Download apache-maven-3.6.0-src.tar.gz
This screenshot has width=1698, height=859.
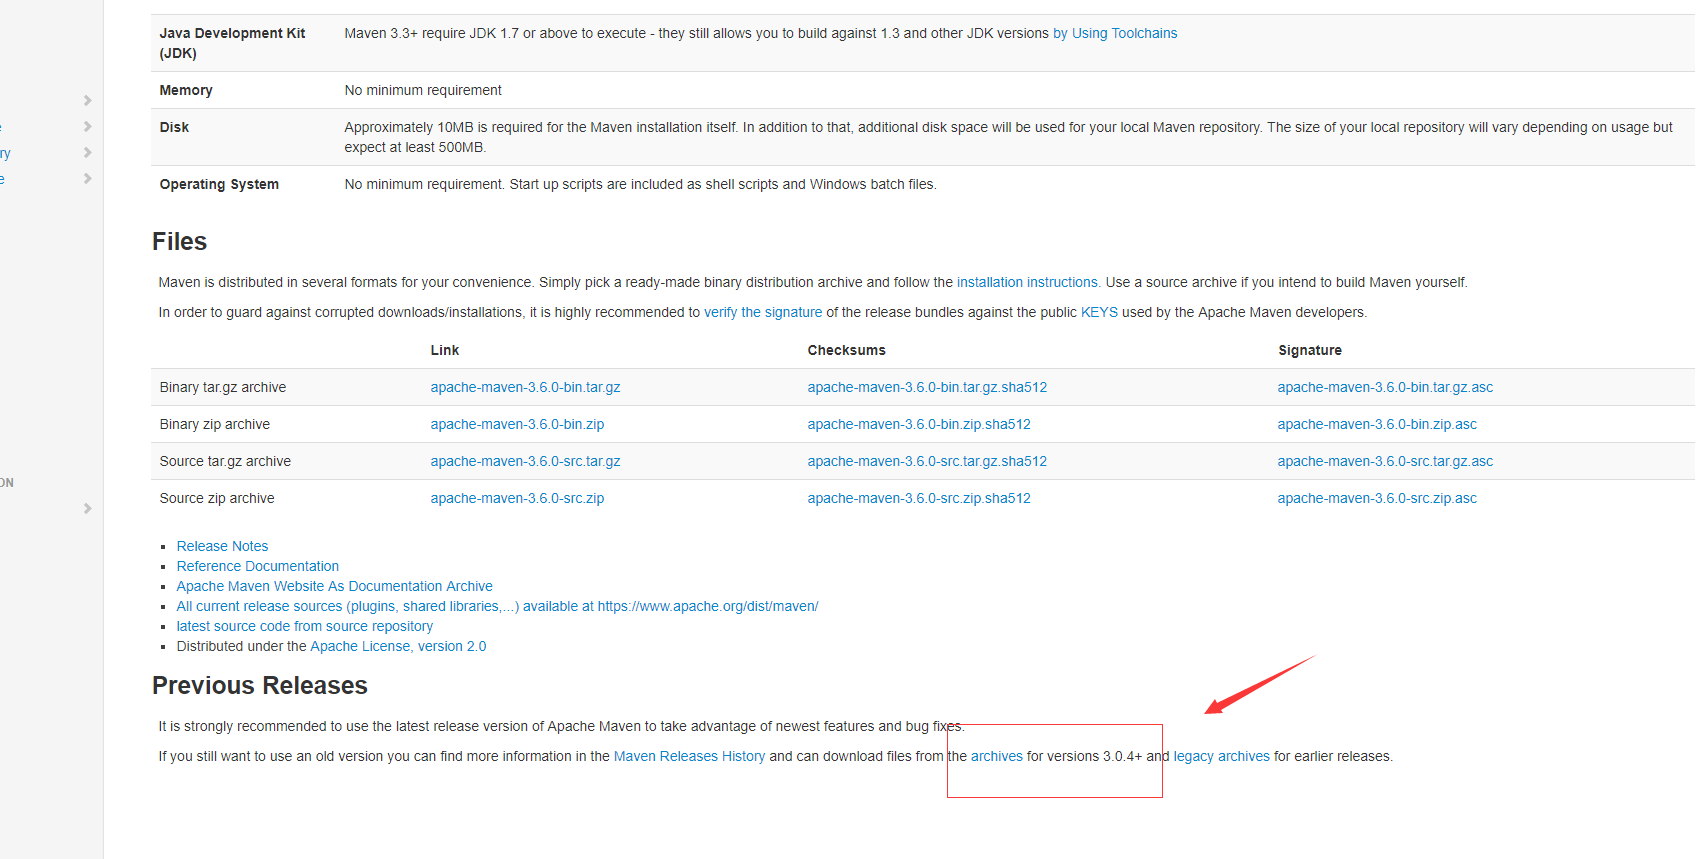point(526,461)
